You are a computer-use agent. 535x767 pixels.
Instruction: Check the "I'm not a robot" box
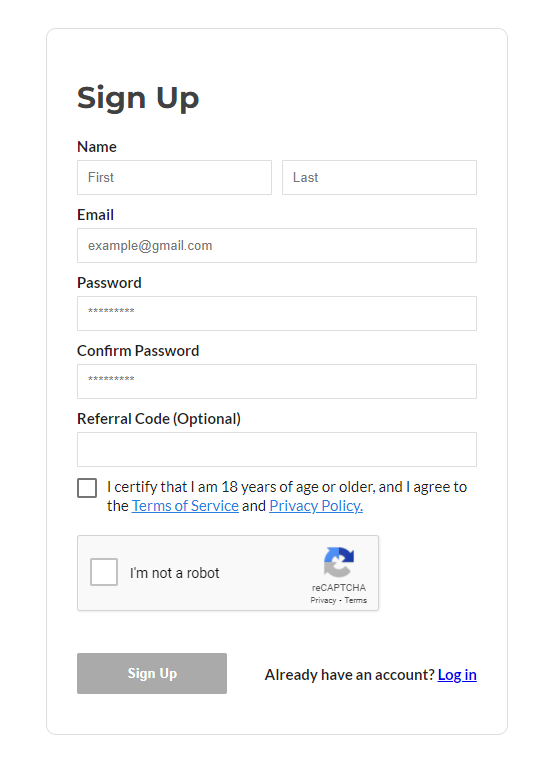click(104, 572)
